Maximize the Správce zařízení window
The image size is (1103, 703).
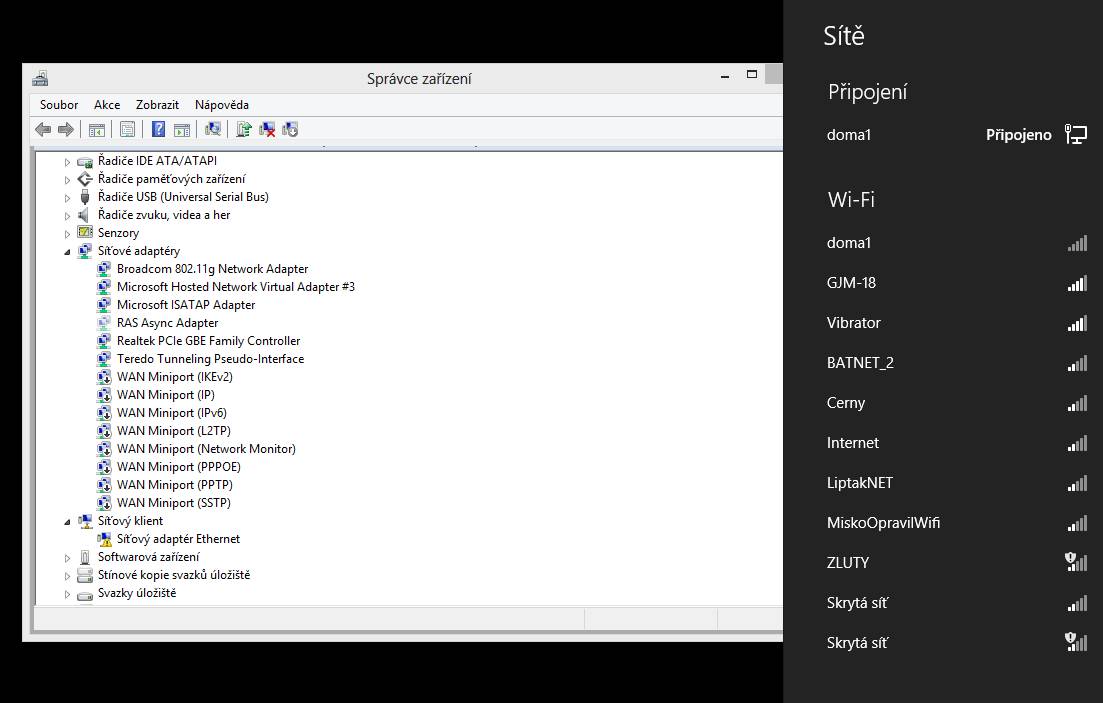[751, 75]
